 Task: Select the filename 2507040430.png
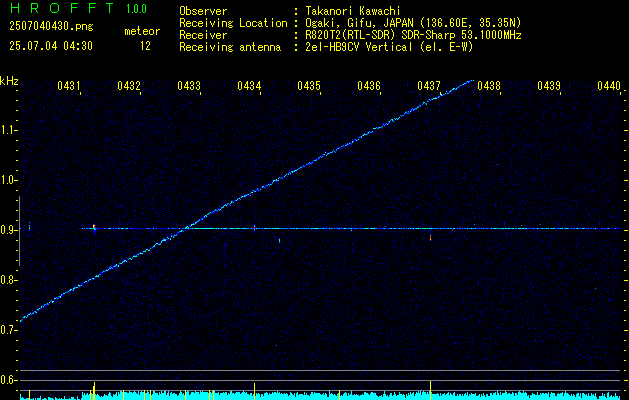coord(51,27)
